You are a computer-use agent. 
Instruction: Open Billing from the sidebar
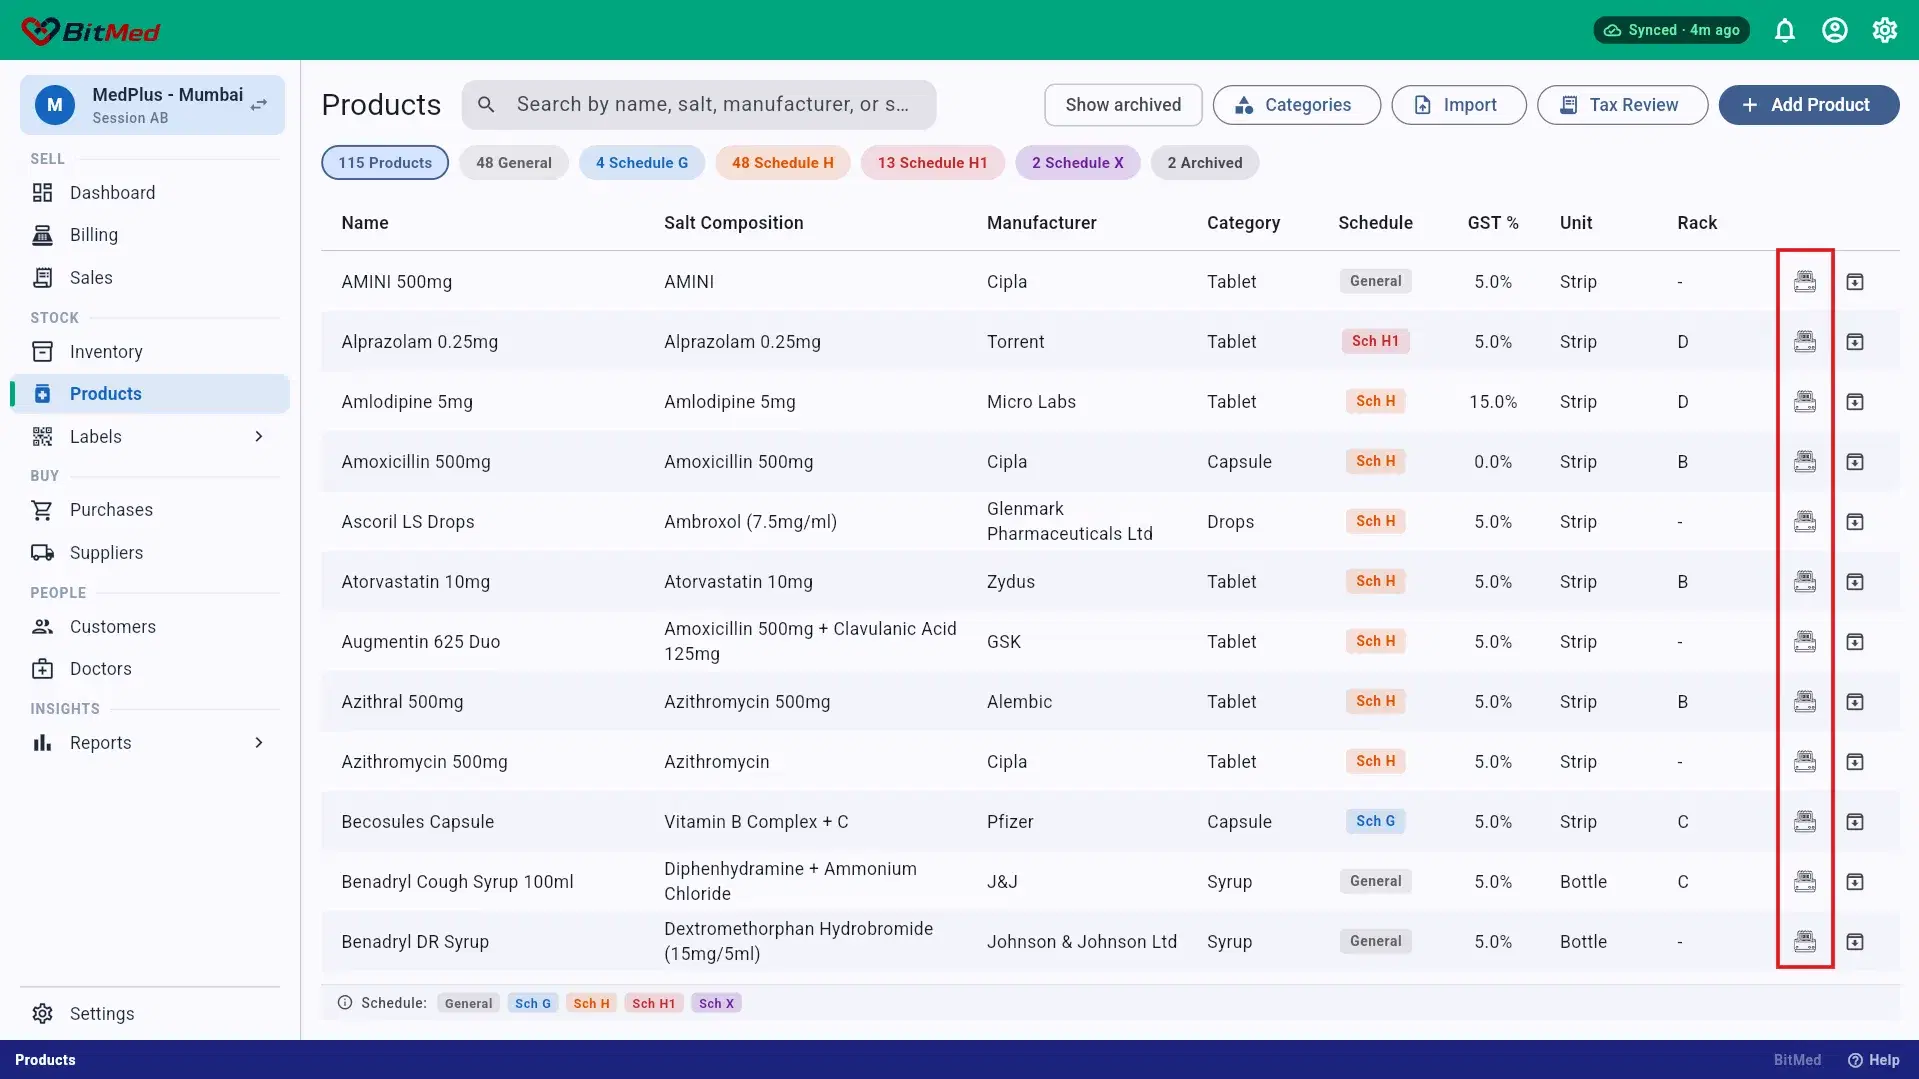pos(150,235)
